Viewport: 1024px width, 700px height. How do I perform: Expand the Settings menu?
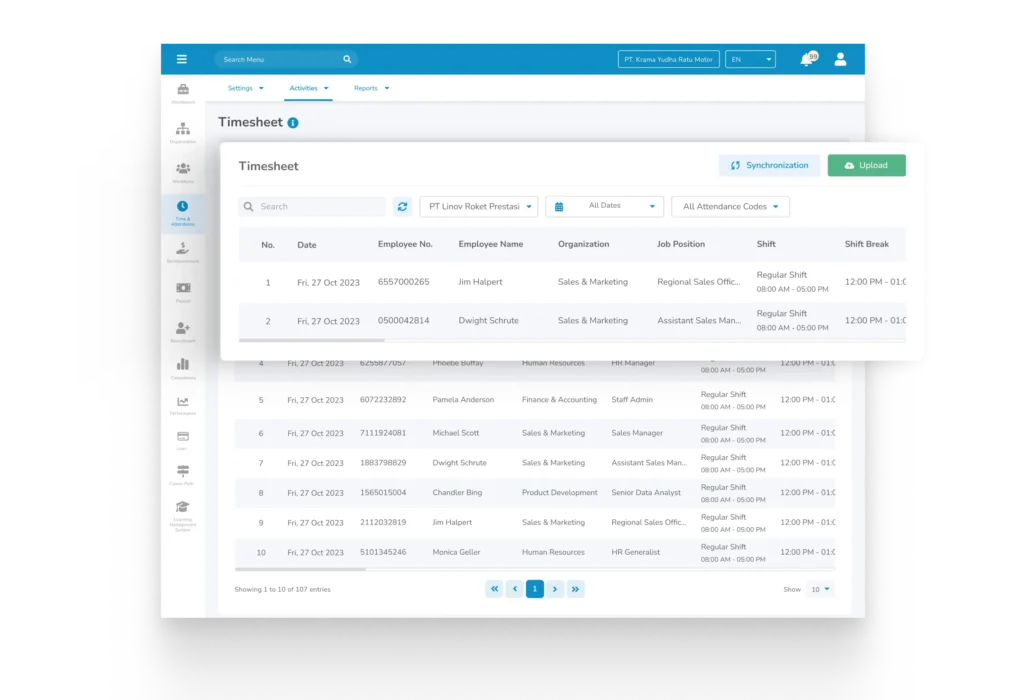246,88
